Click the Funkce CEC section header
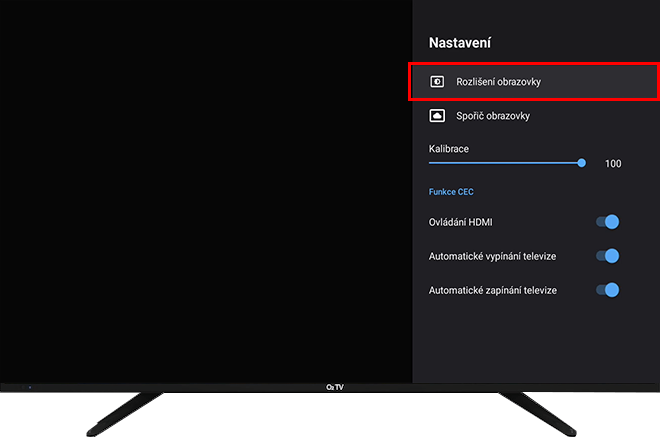Image resolution: width=660 pixels, height=437 pixels. pos(451,192)
